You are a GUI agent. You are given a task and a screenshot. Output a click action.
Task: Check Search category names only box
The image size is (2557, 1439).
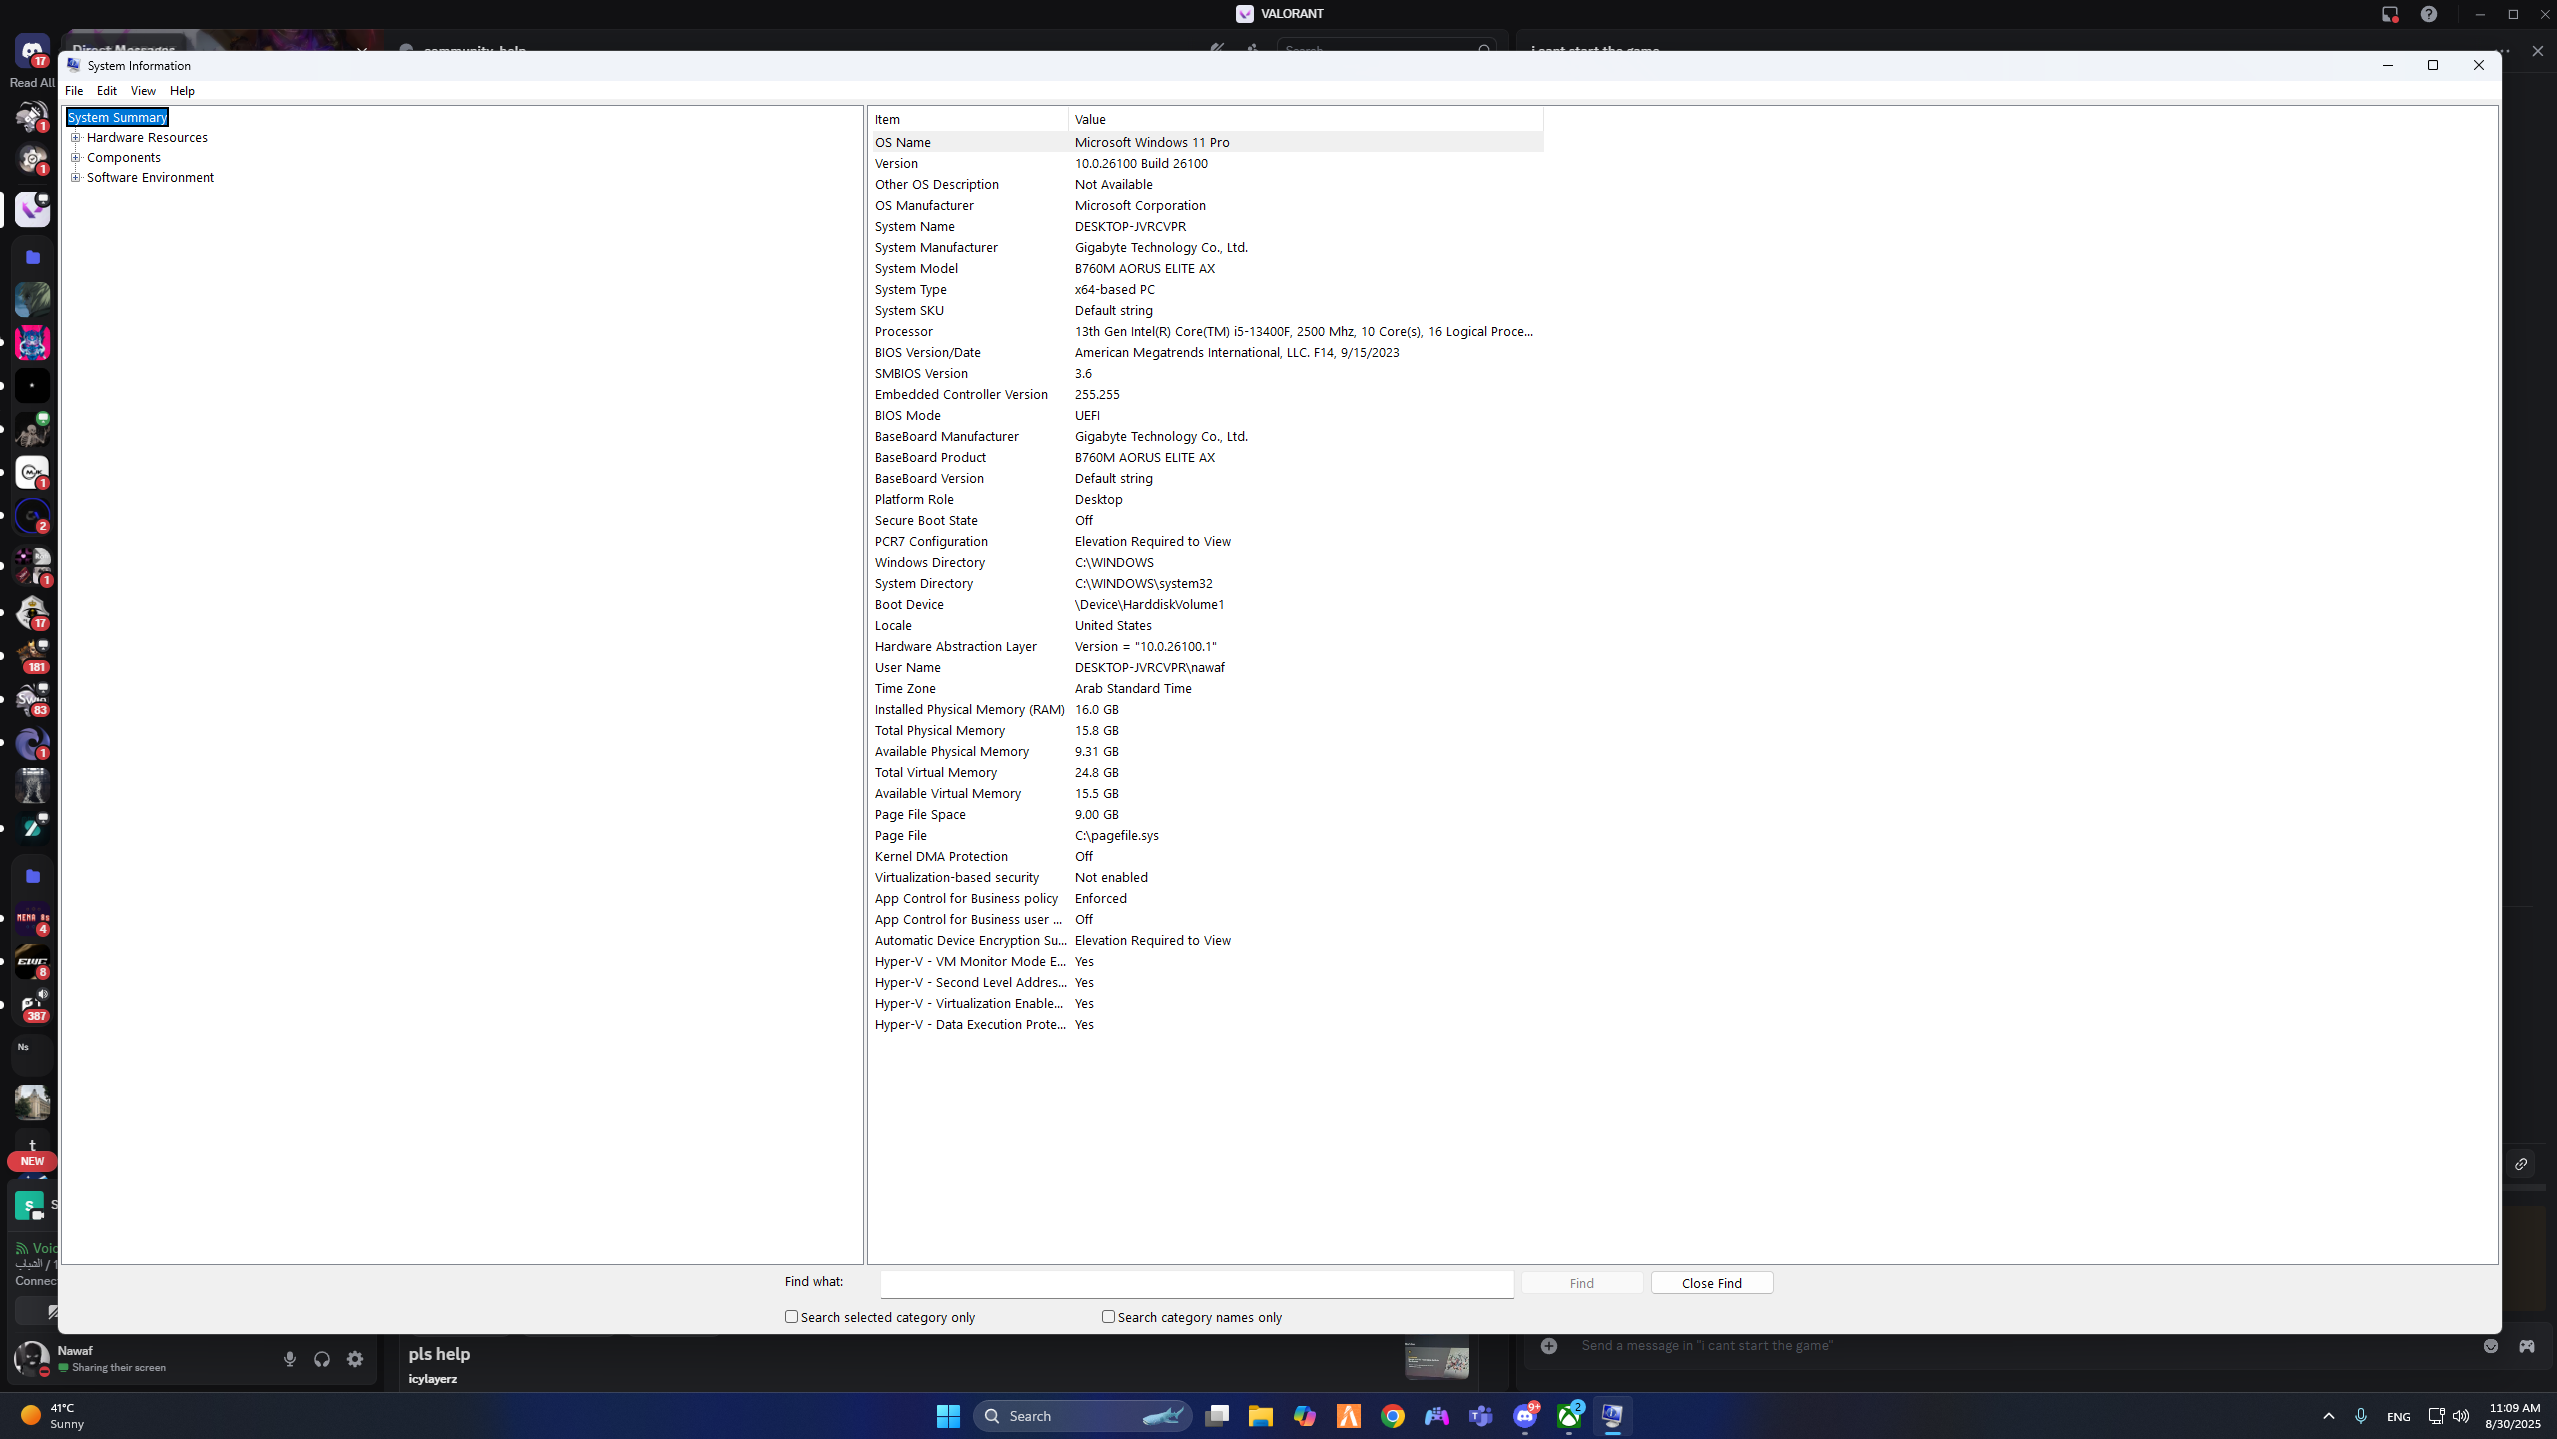pos(1108,1317)
